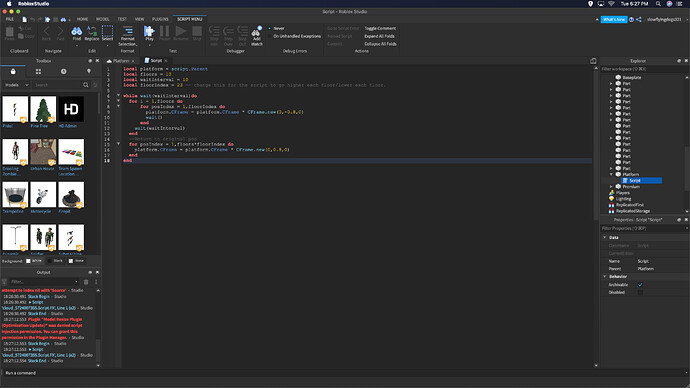Open the Play button dropdown arrow
Screen dimensions: 690x388
click(150, 44)
